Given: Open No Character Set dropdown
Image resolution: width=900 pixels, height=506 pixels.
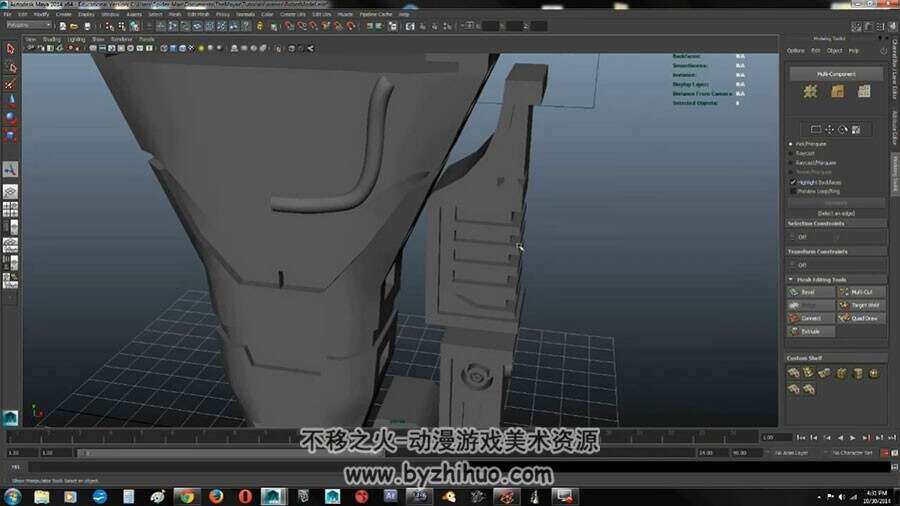Looking at the screenshot, I should coord(852,453).
